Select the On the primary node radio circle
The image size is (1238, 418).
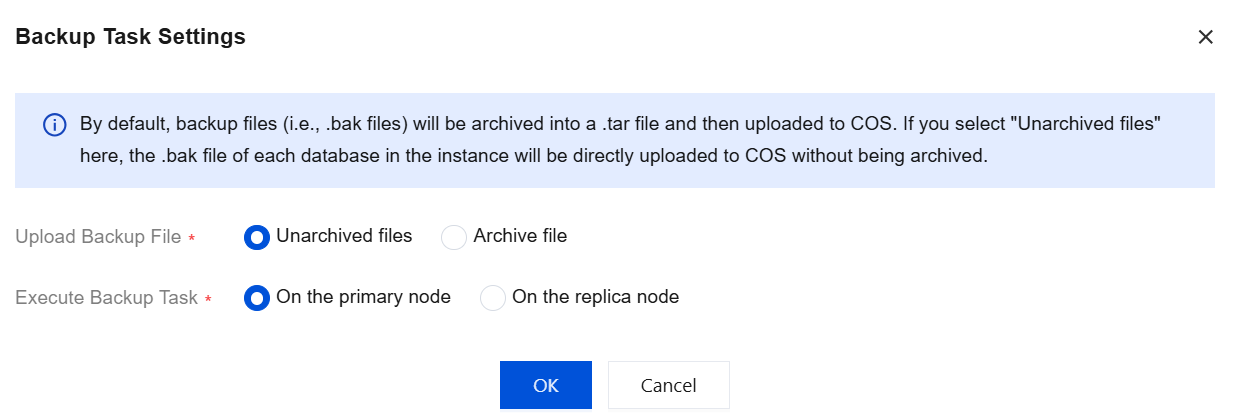pyautogui.click(x=257, y=298)
